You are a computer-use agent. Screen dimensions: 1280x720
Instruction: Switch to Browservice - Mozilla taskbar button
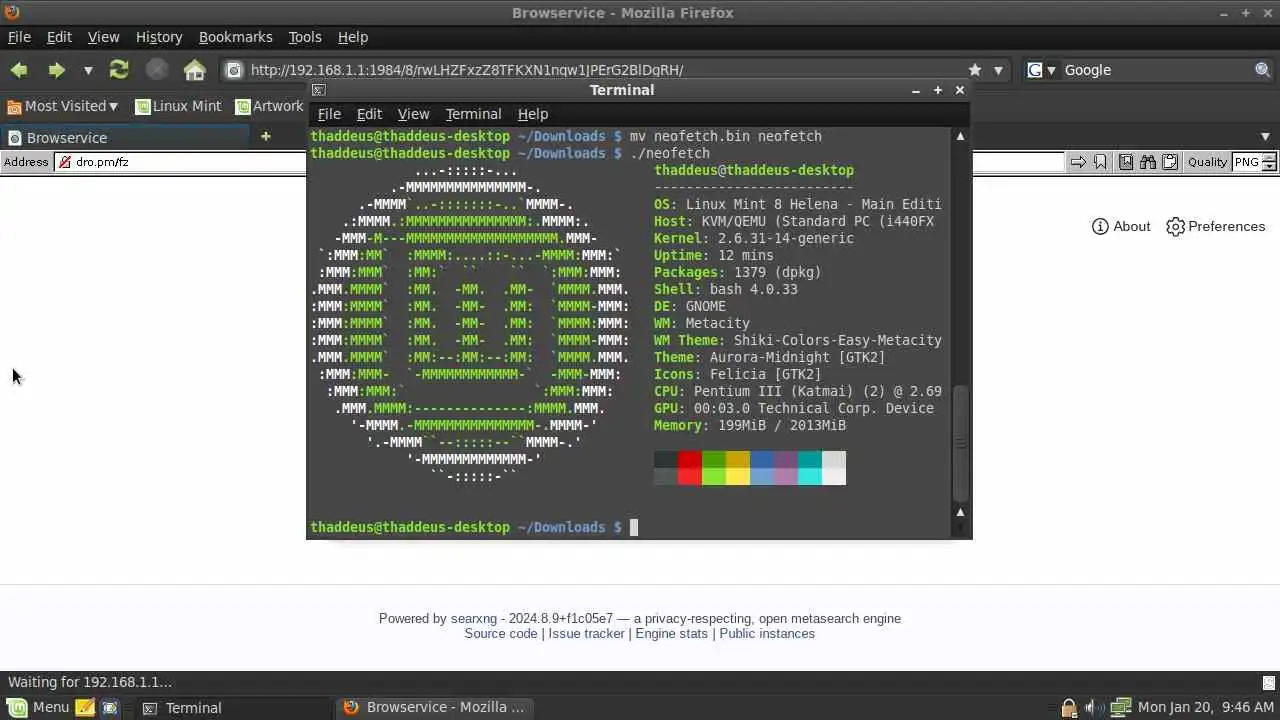[433, 708]
